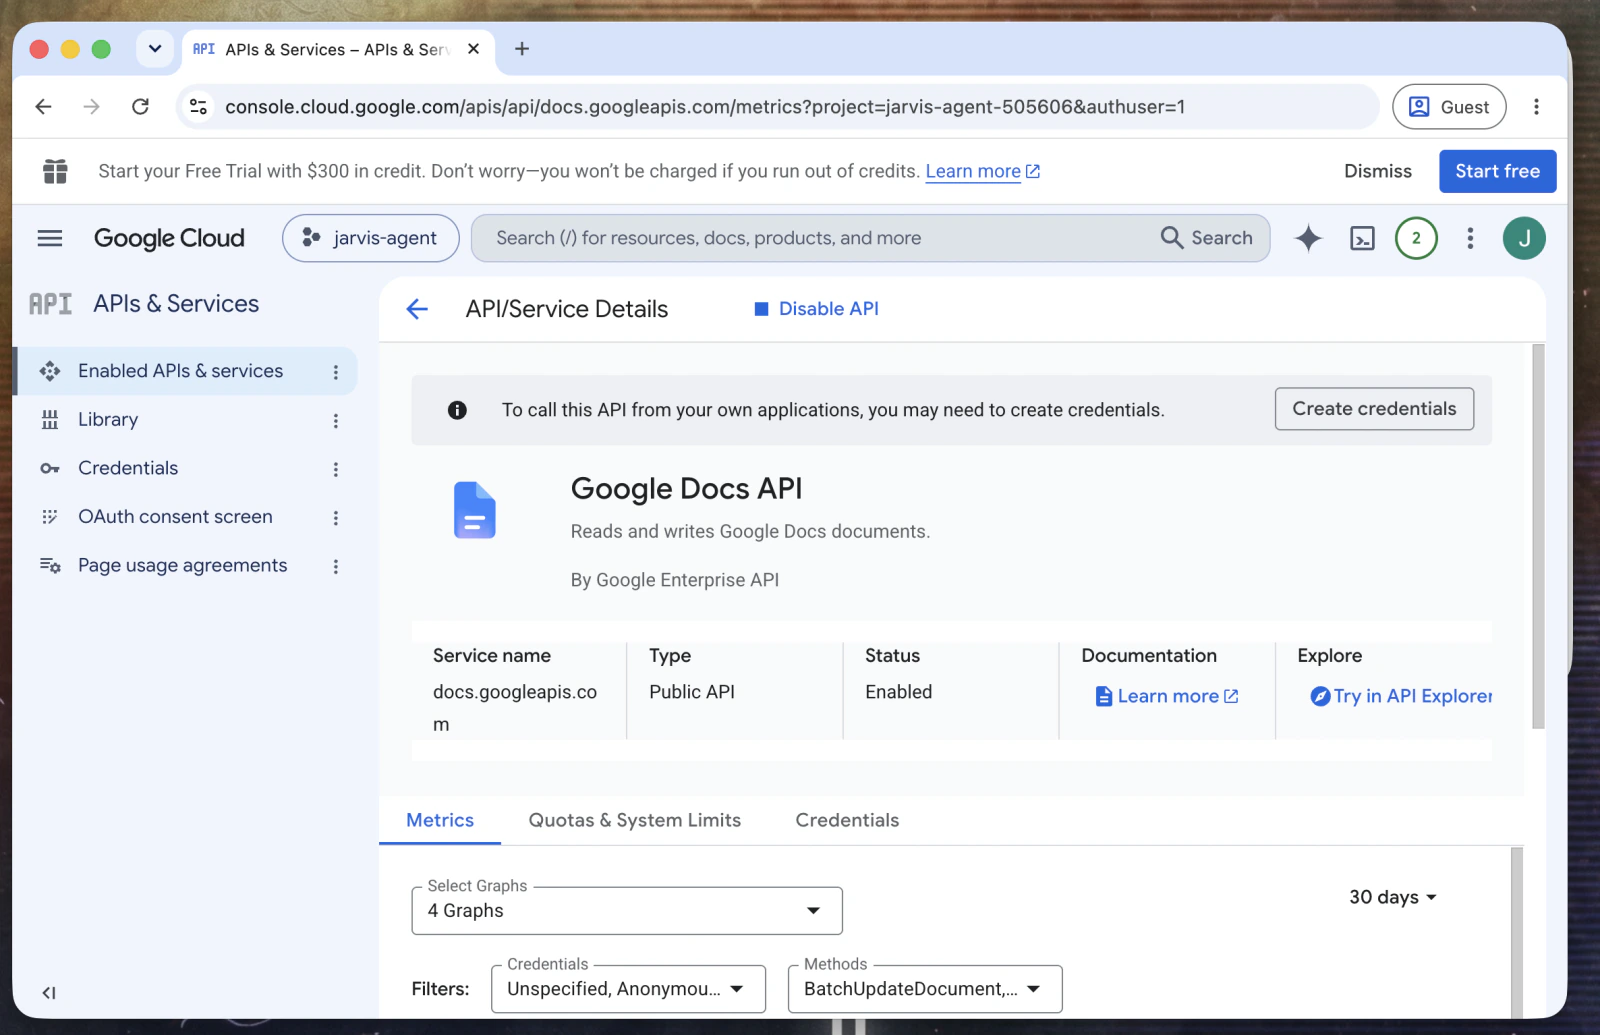Screen dimensions: 1600x1035
Task: Open the new tab plus button
Action: [x=521, y=49]
